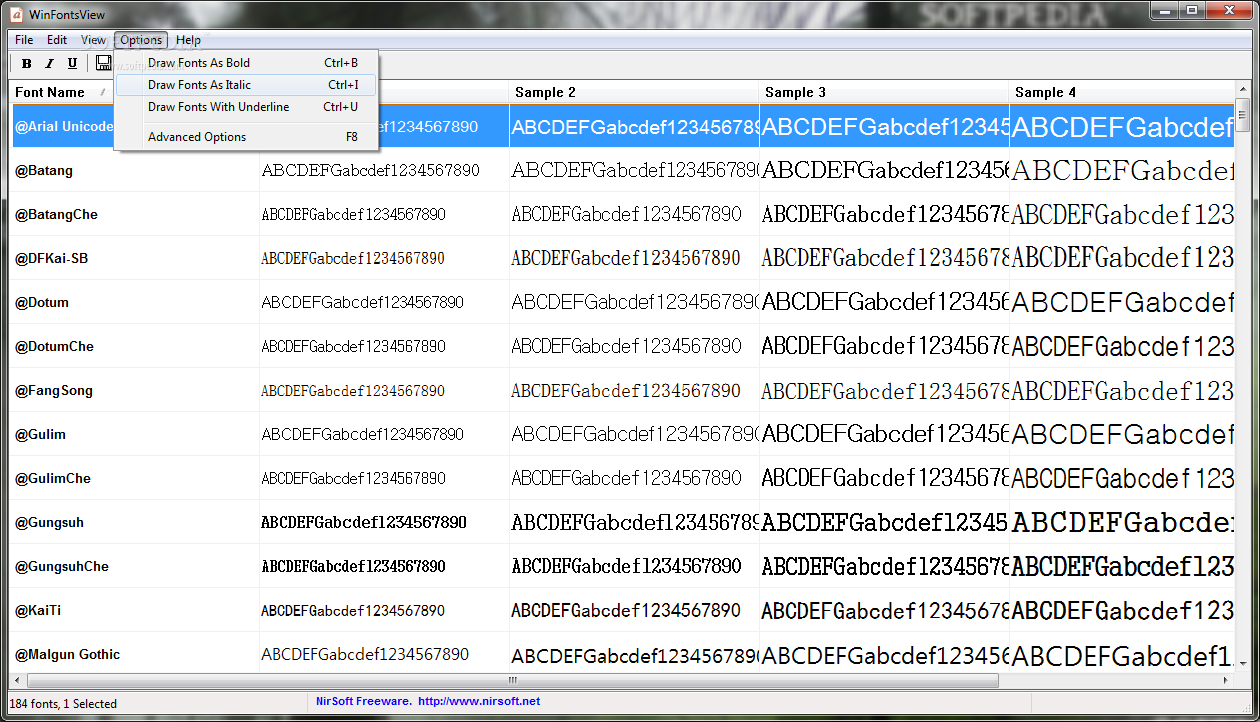Click the Sample 3 cell for @Dotum
1260x722 pixels.
(884, 302)
